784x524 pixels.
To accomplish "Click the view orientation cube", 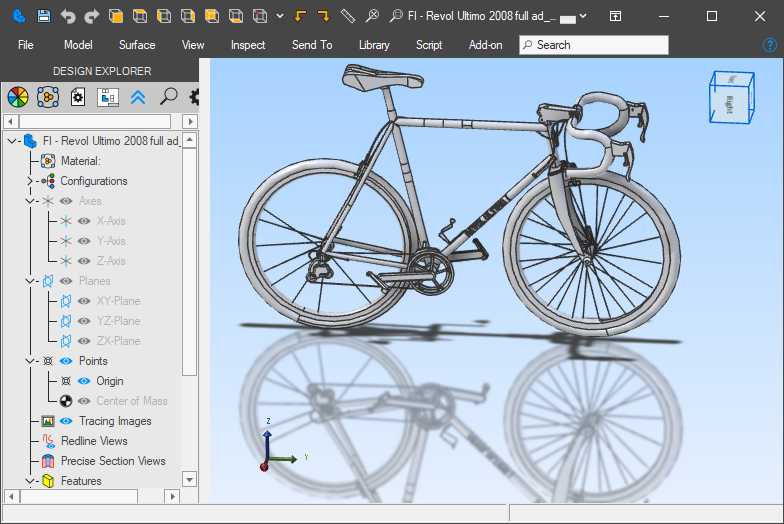I will [730, 99].
